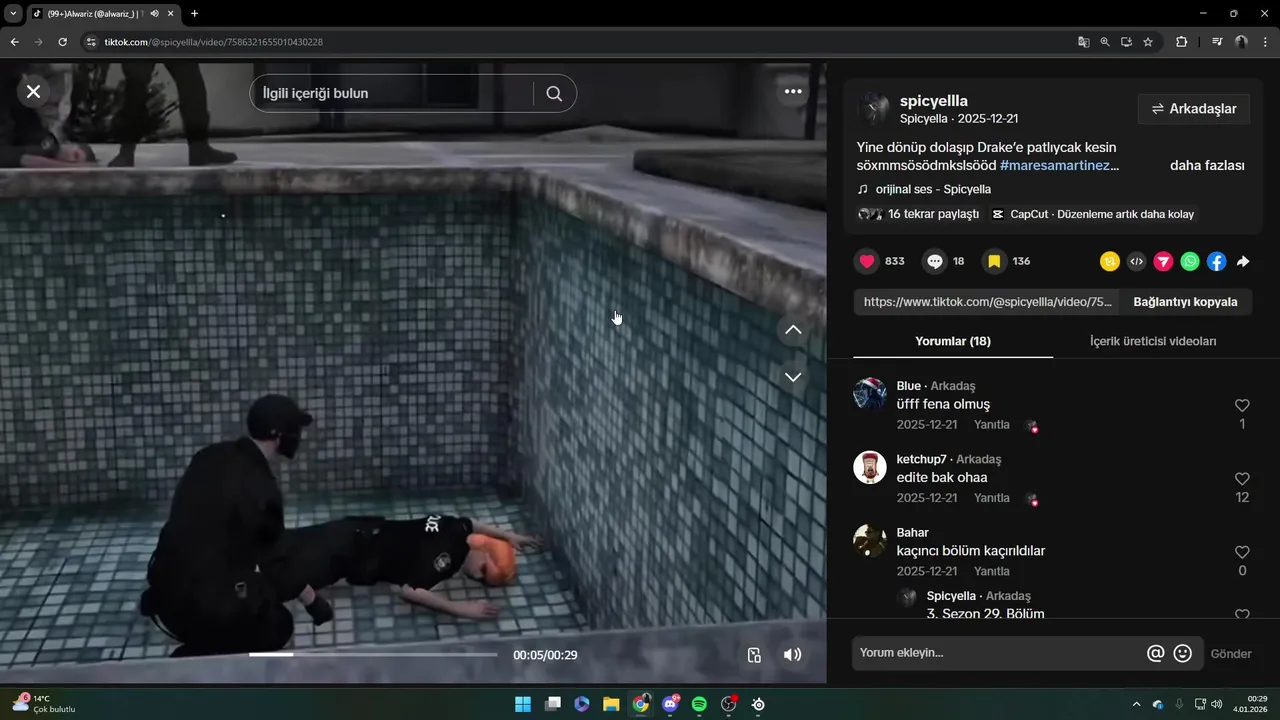The width and height of the screenshot is (1280, 720).
Task: Reply to Blue's comment via Yanıtla
Action: click(x=992, y=425)
